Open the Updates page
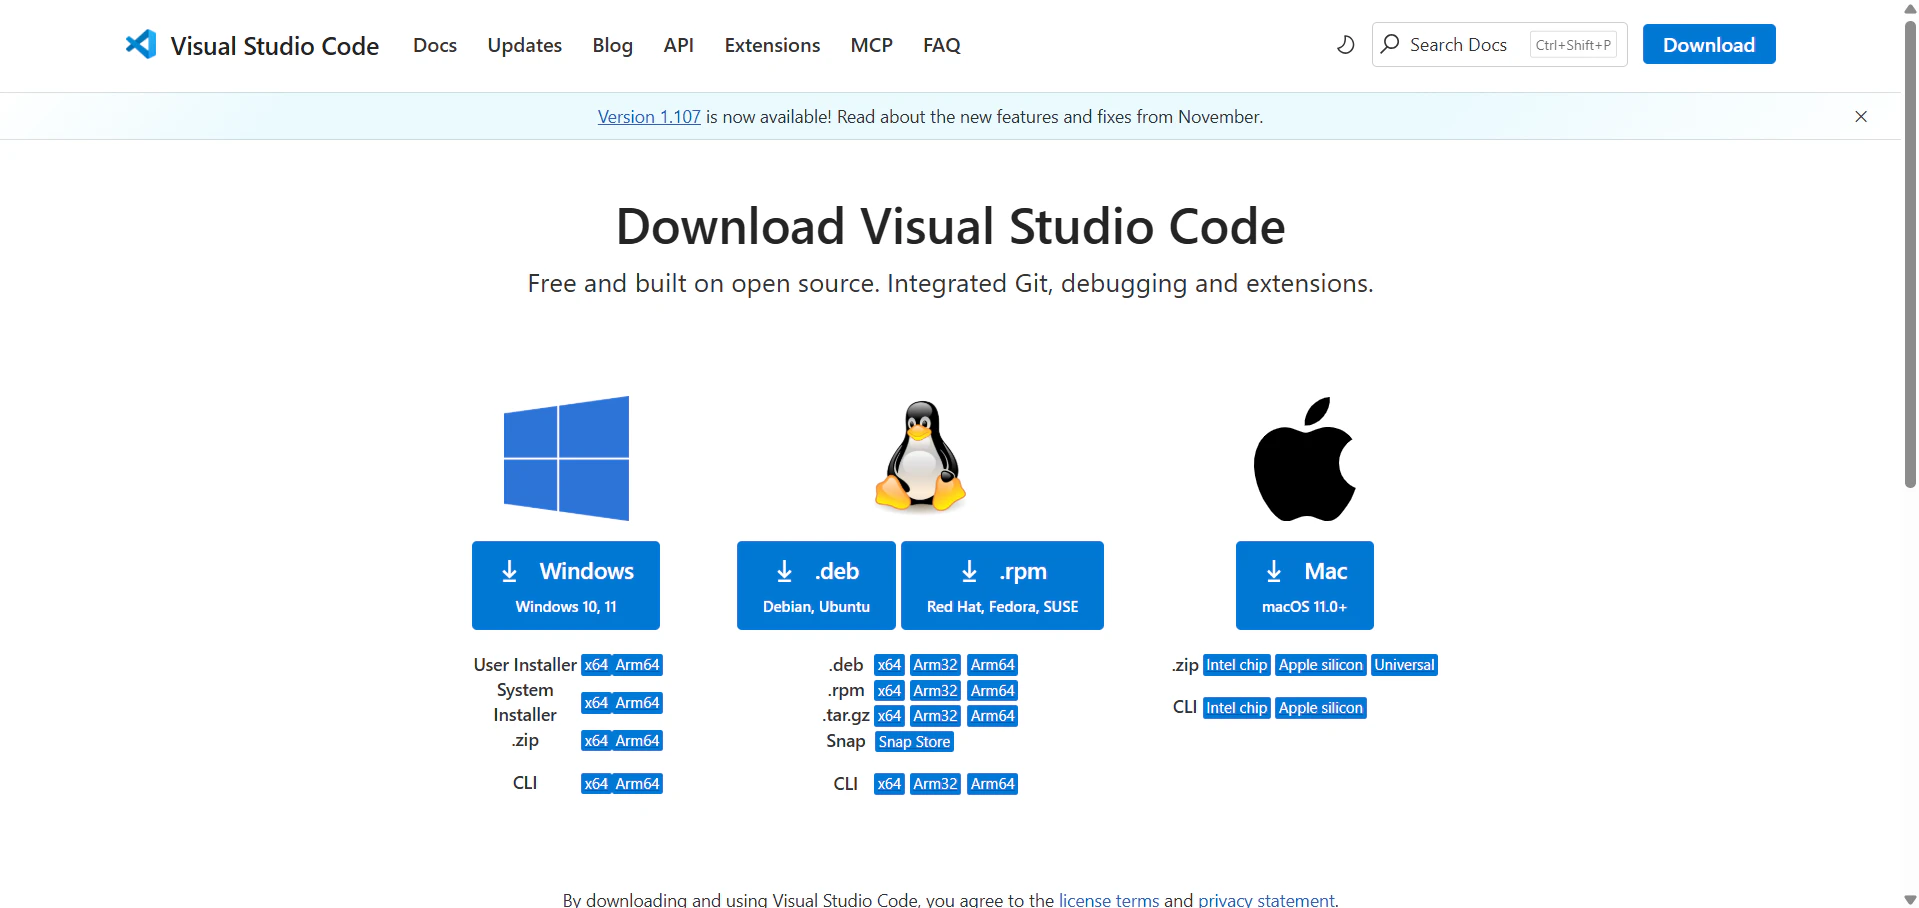1919x908 pixels. (x=525, y=45)
